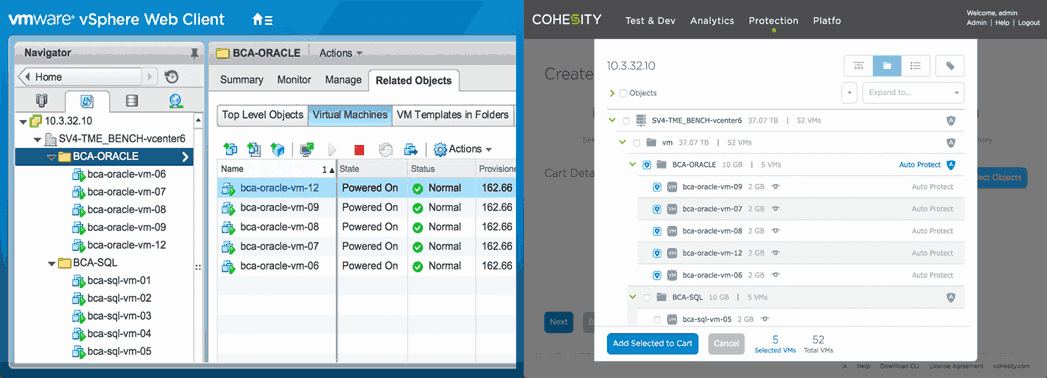Pin the Navigator panel
The image size is (1047, 378).
(194, 53)
